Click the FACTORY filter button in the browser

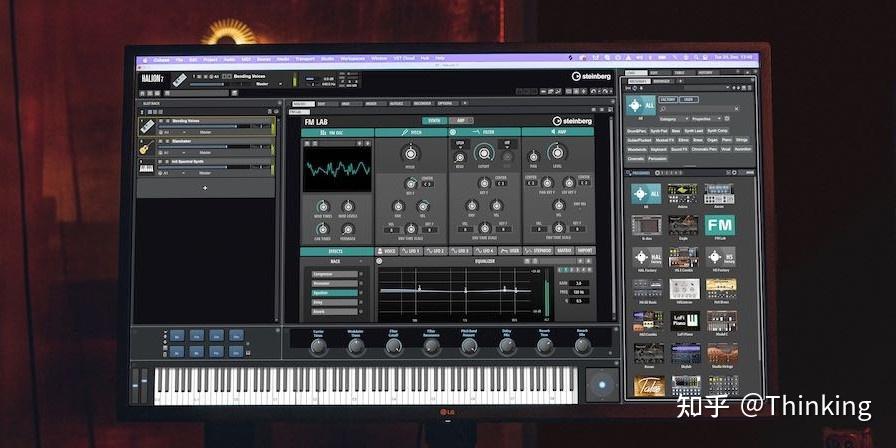tap(667, 99)
